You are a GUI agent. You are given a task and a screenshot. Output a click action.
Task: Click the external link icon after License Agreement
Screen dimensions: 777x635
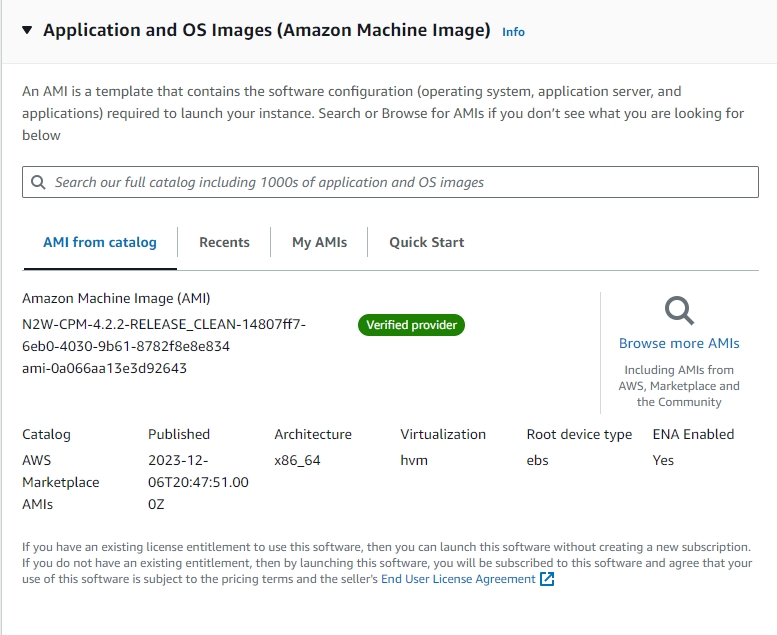[x=547, y=579]
